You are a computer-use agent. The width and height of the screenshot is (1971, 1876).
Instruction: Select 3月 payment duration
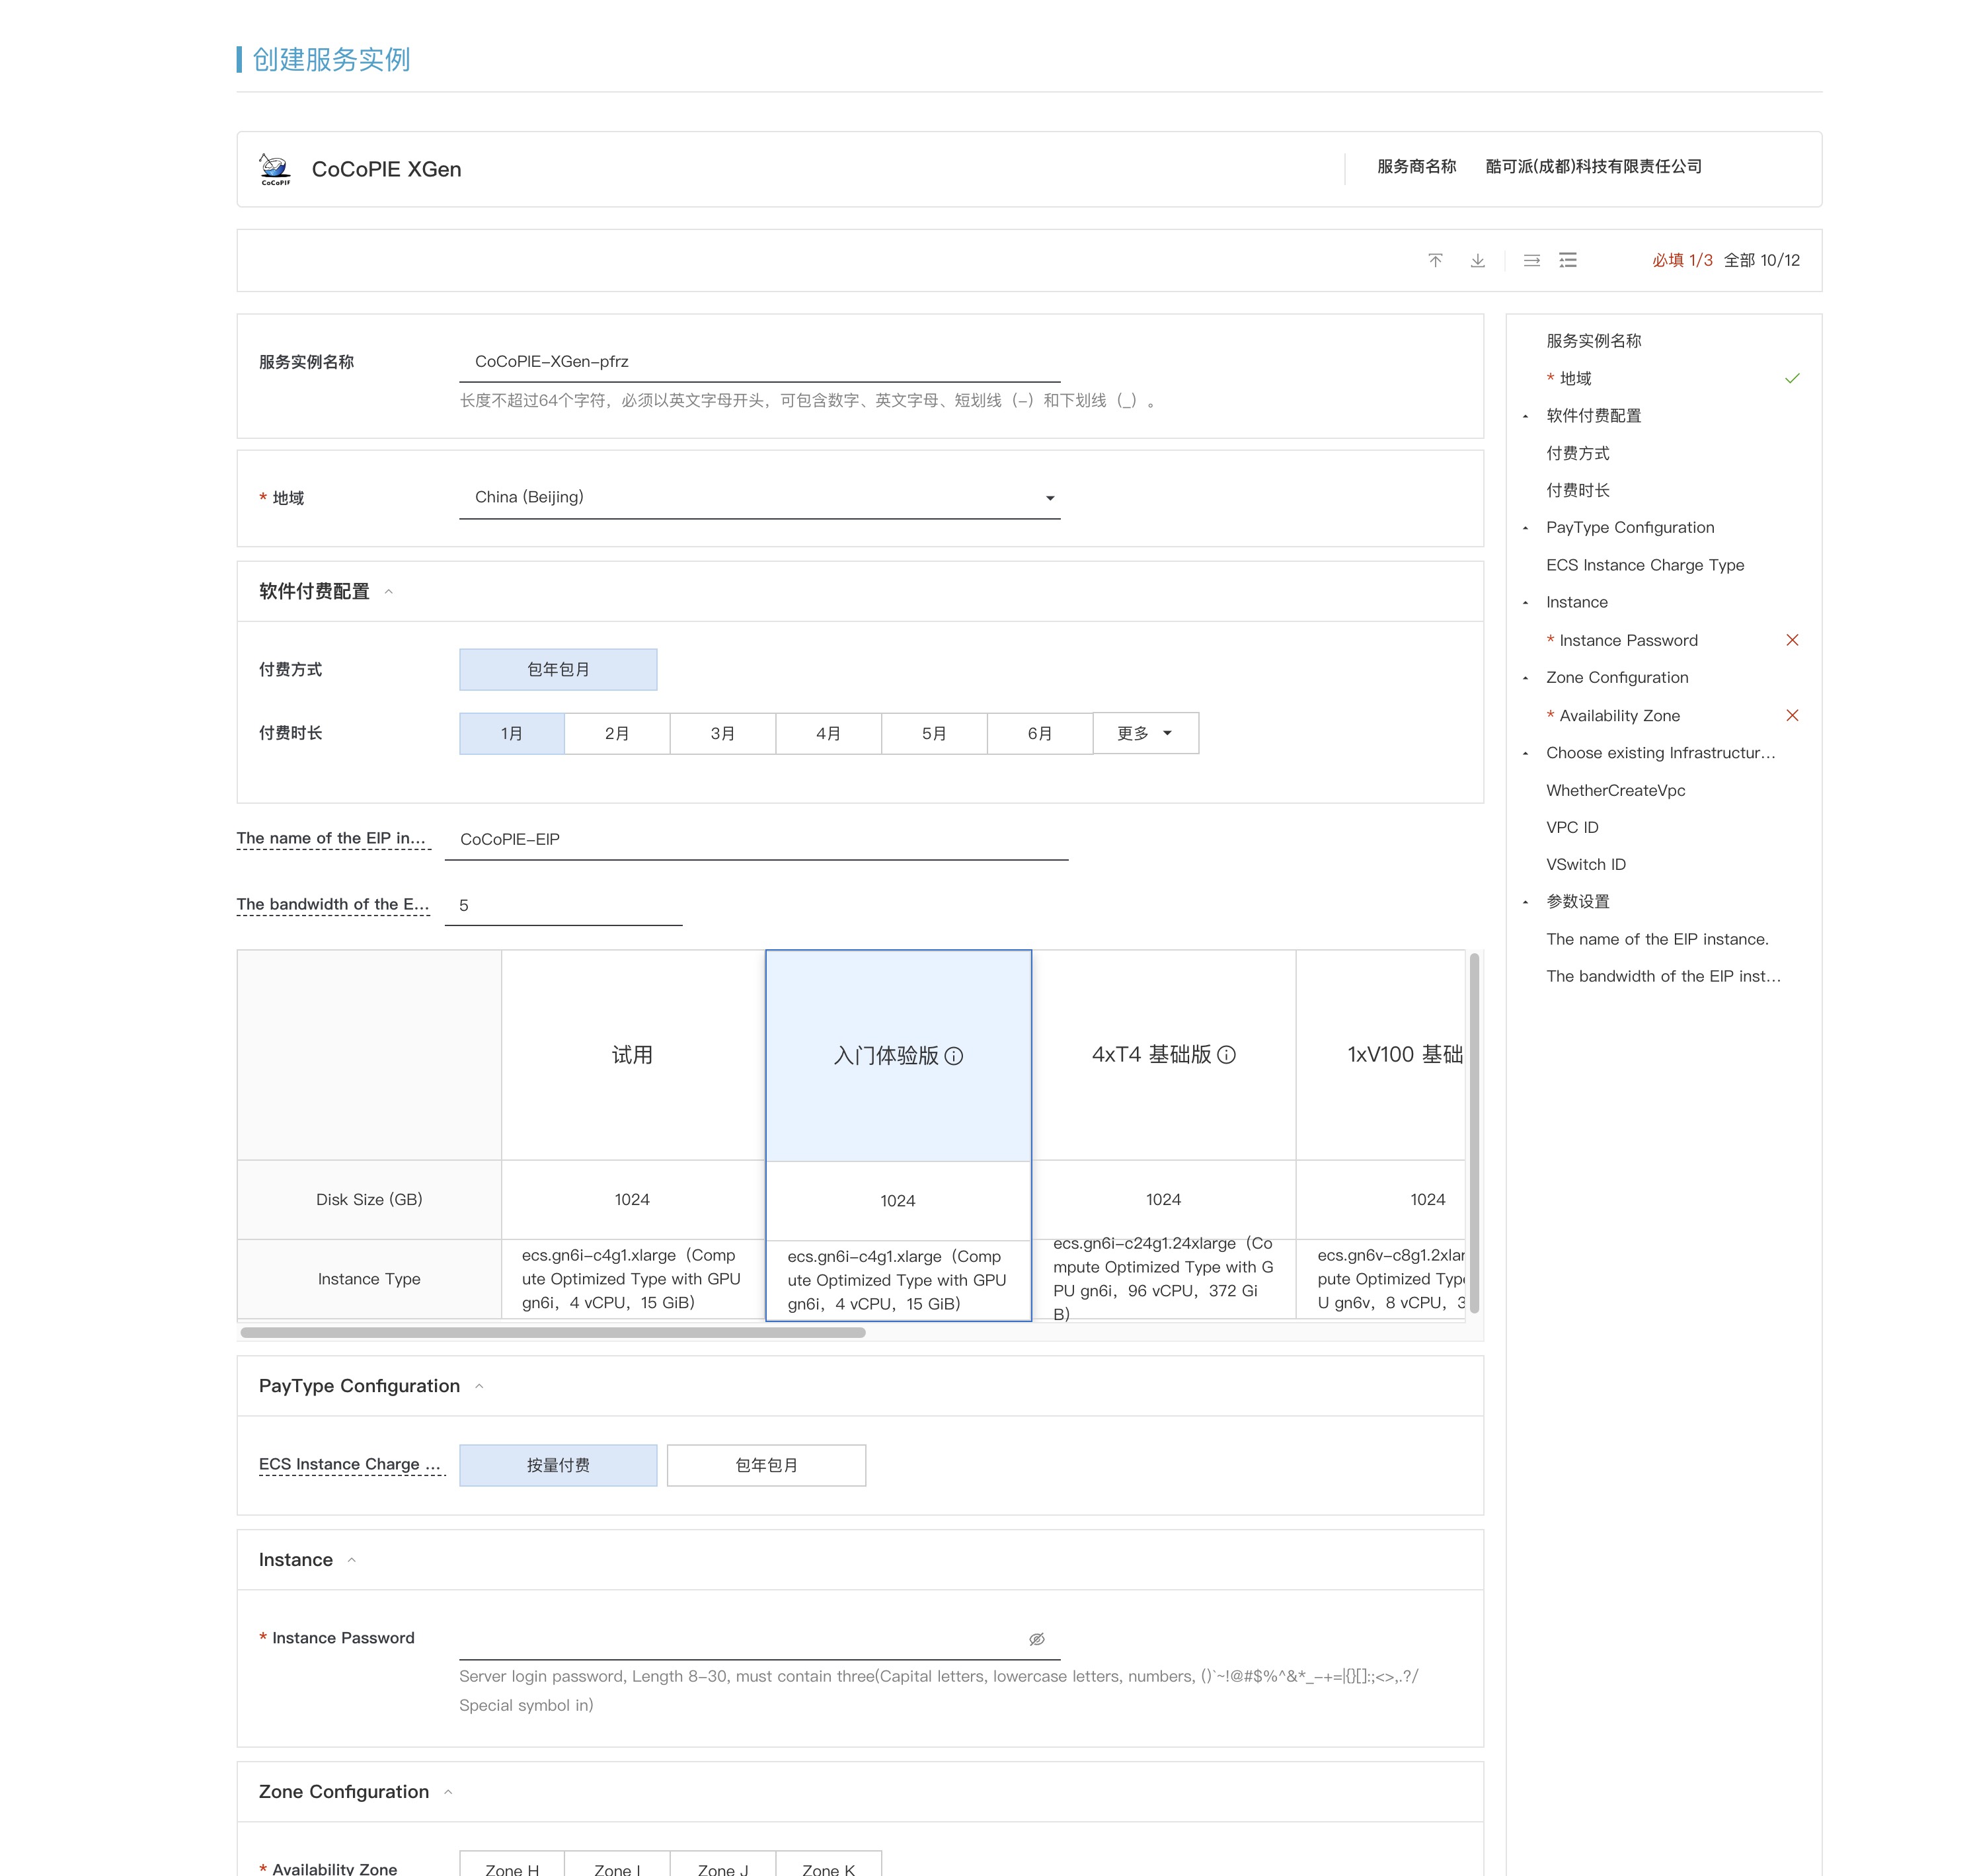click(723, 733)
